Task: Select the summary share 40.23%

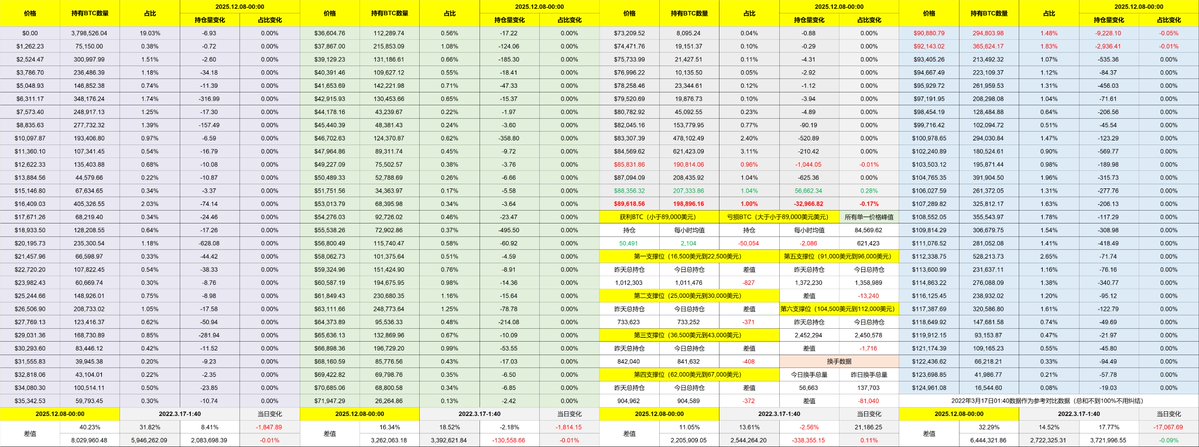Action: coord(89,427)
